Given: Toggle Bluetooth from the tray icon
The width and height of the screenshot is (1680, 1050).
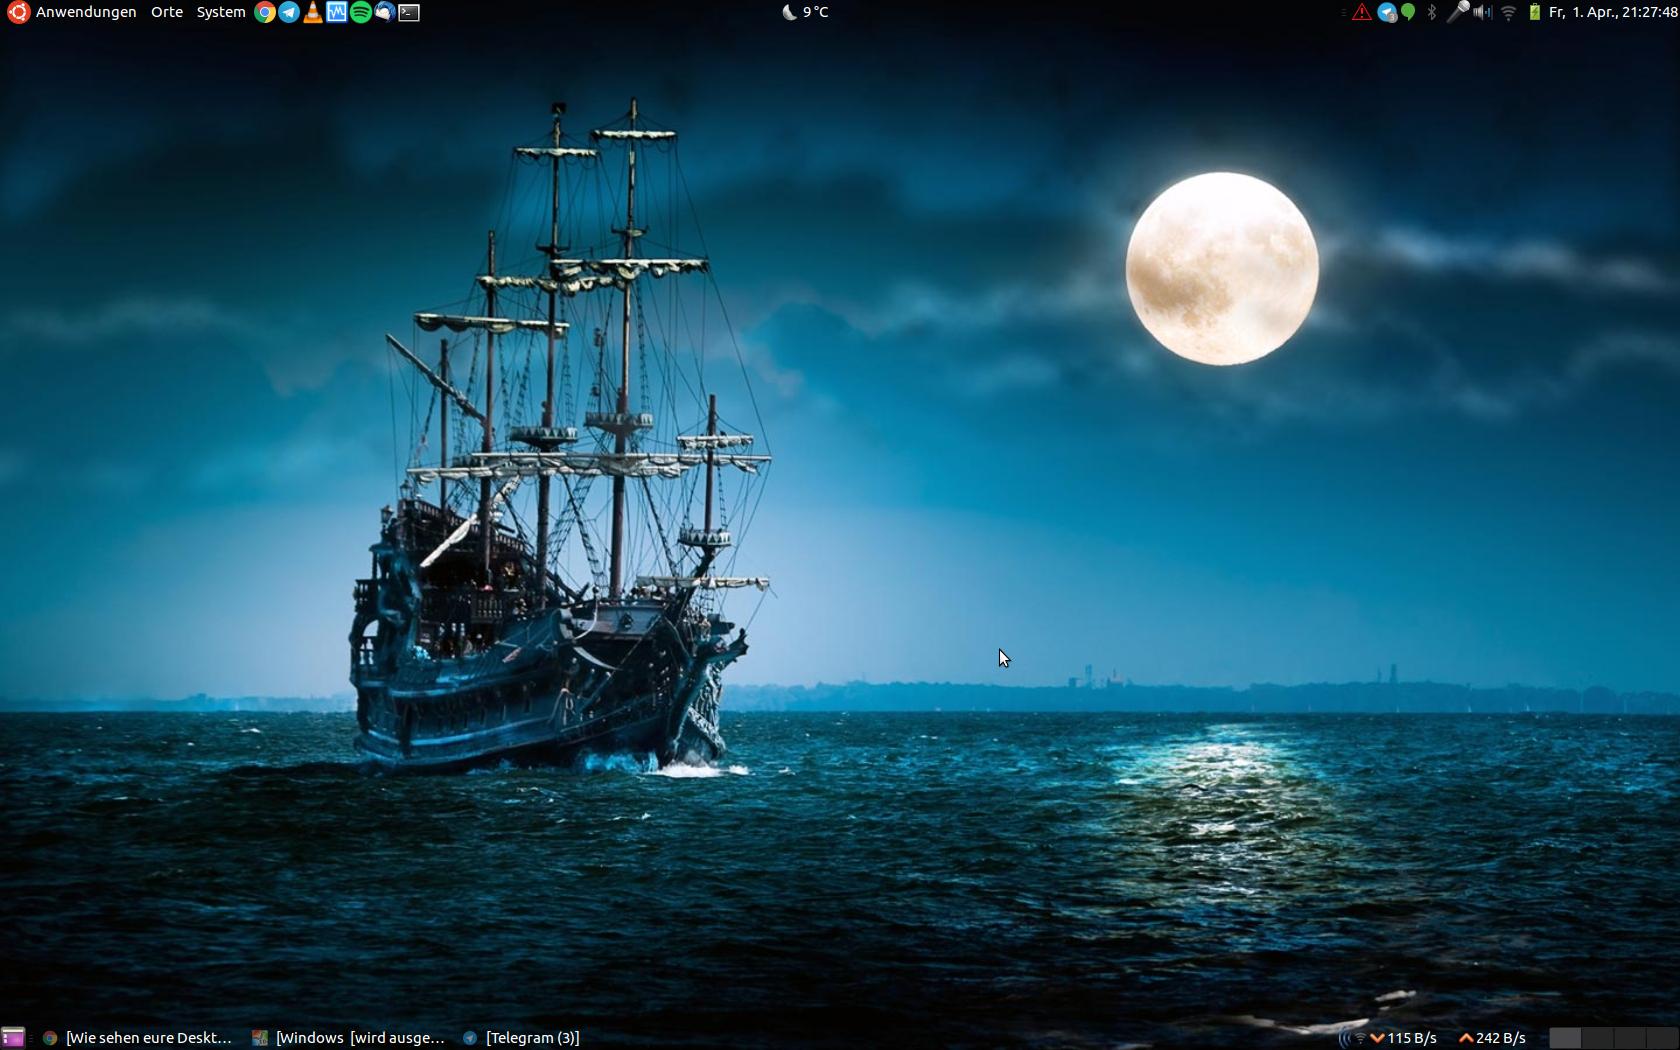Looking at the screenshot, I should tap(1432, 12).
